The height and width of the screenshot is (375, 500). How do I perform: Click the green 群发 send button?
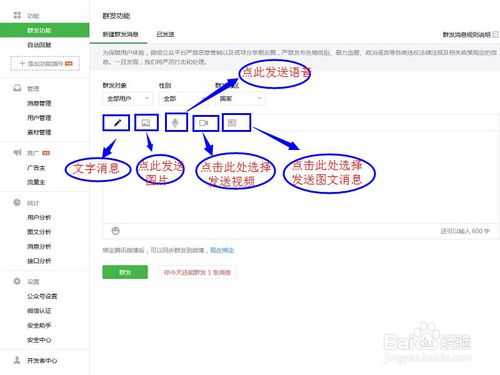[x=125, y=272]
